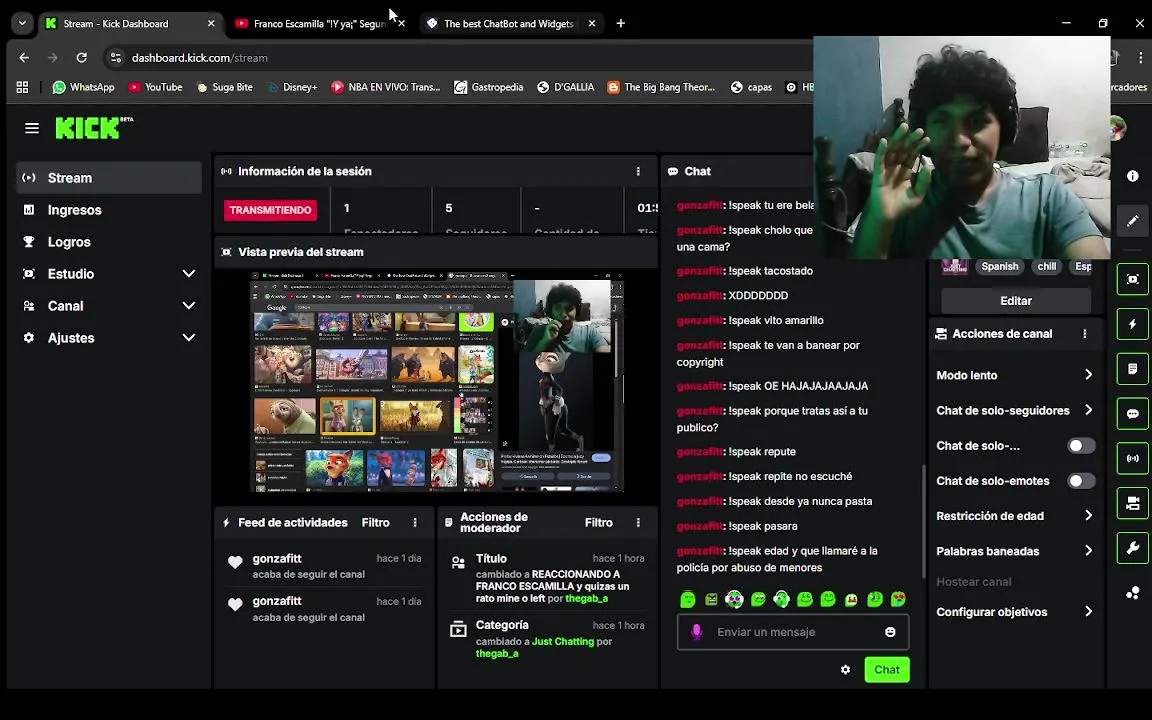This screenshot has height=720, width=1152.
Task: Toggle the truncated Chat de solo-... switch
Action: click(x=1081, y=445)
